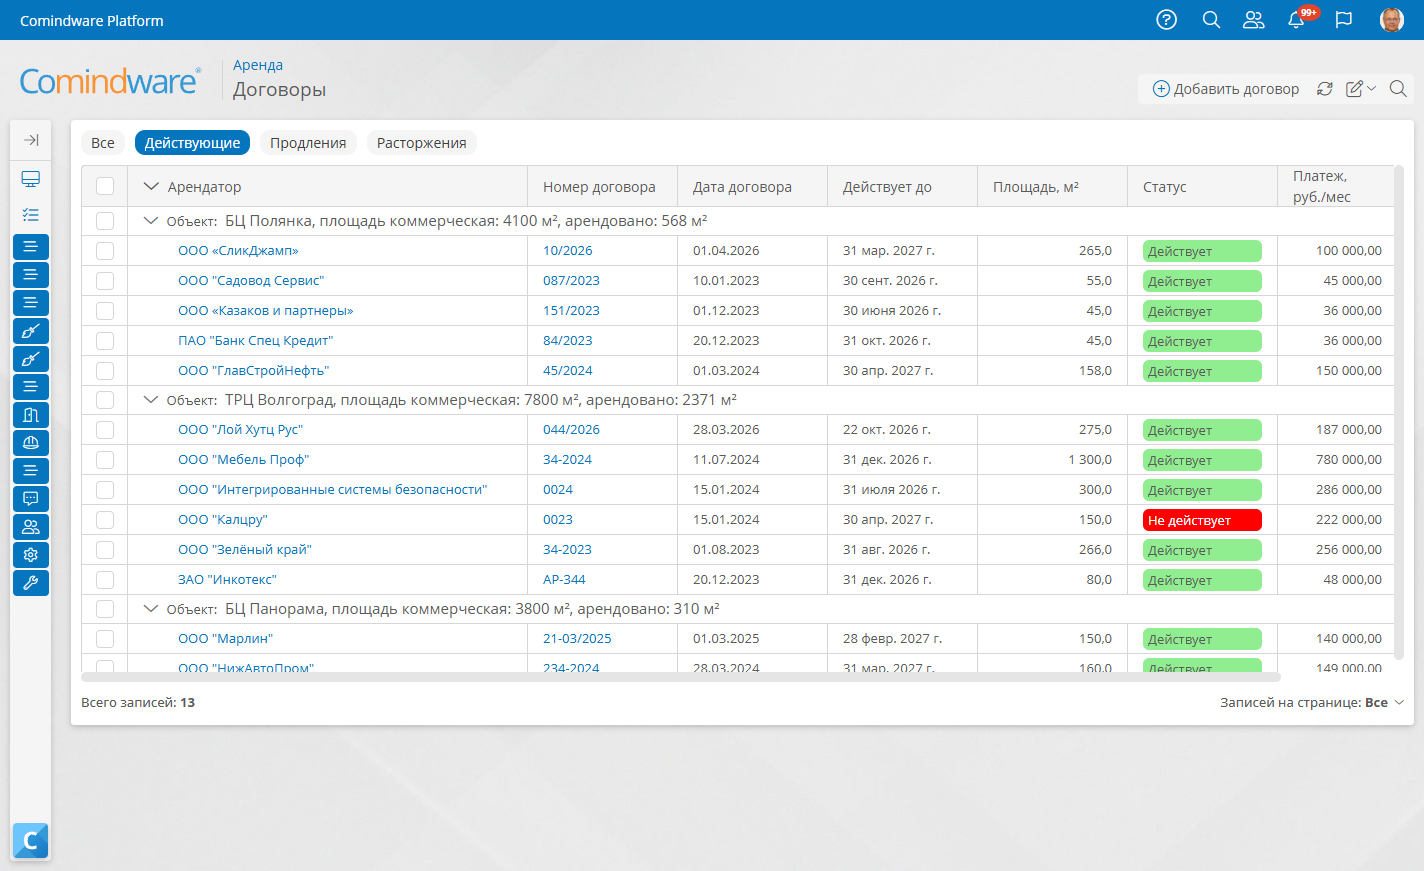The width and height of the screenshot is (1424, 871).
Task: Switch to the Расторжения tab
Action: click(422, 143)
